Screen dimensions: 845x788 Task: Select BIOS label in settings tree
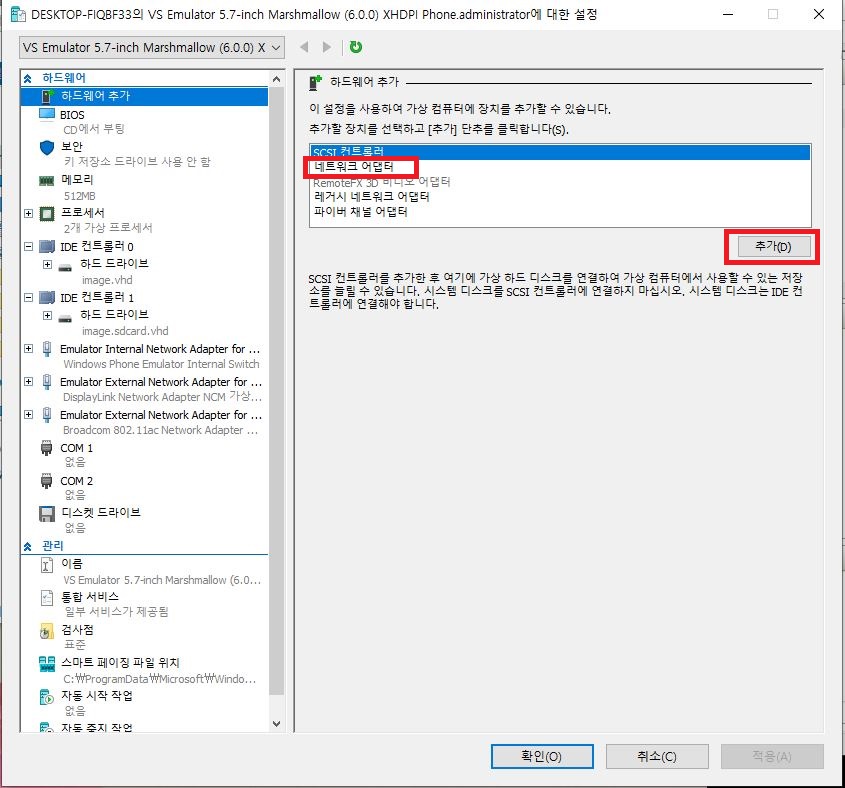tap(72, 115)
